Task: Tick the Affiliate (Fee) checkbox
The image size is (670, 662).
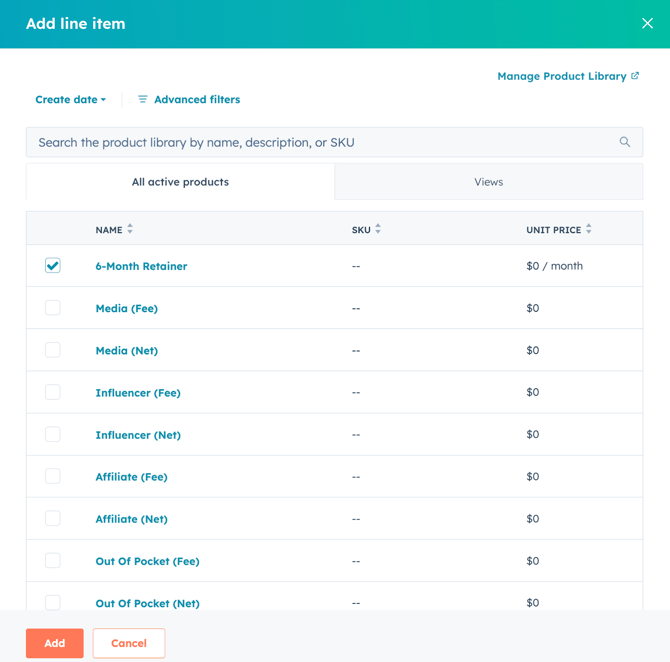Action: point(53,476)
